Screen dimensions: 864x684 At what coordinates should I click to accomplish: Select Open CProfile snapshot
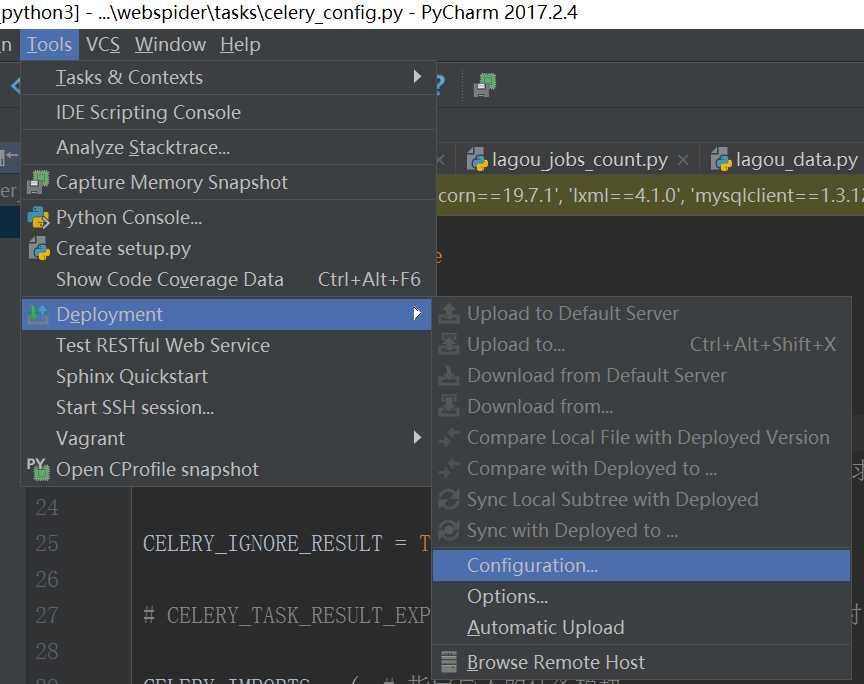pos(226,470)
